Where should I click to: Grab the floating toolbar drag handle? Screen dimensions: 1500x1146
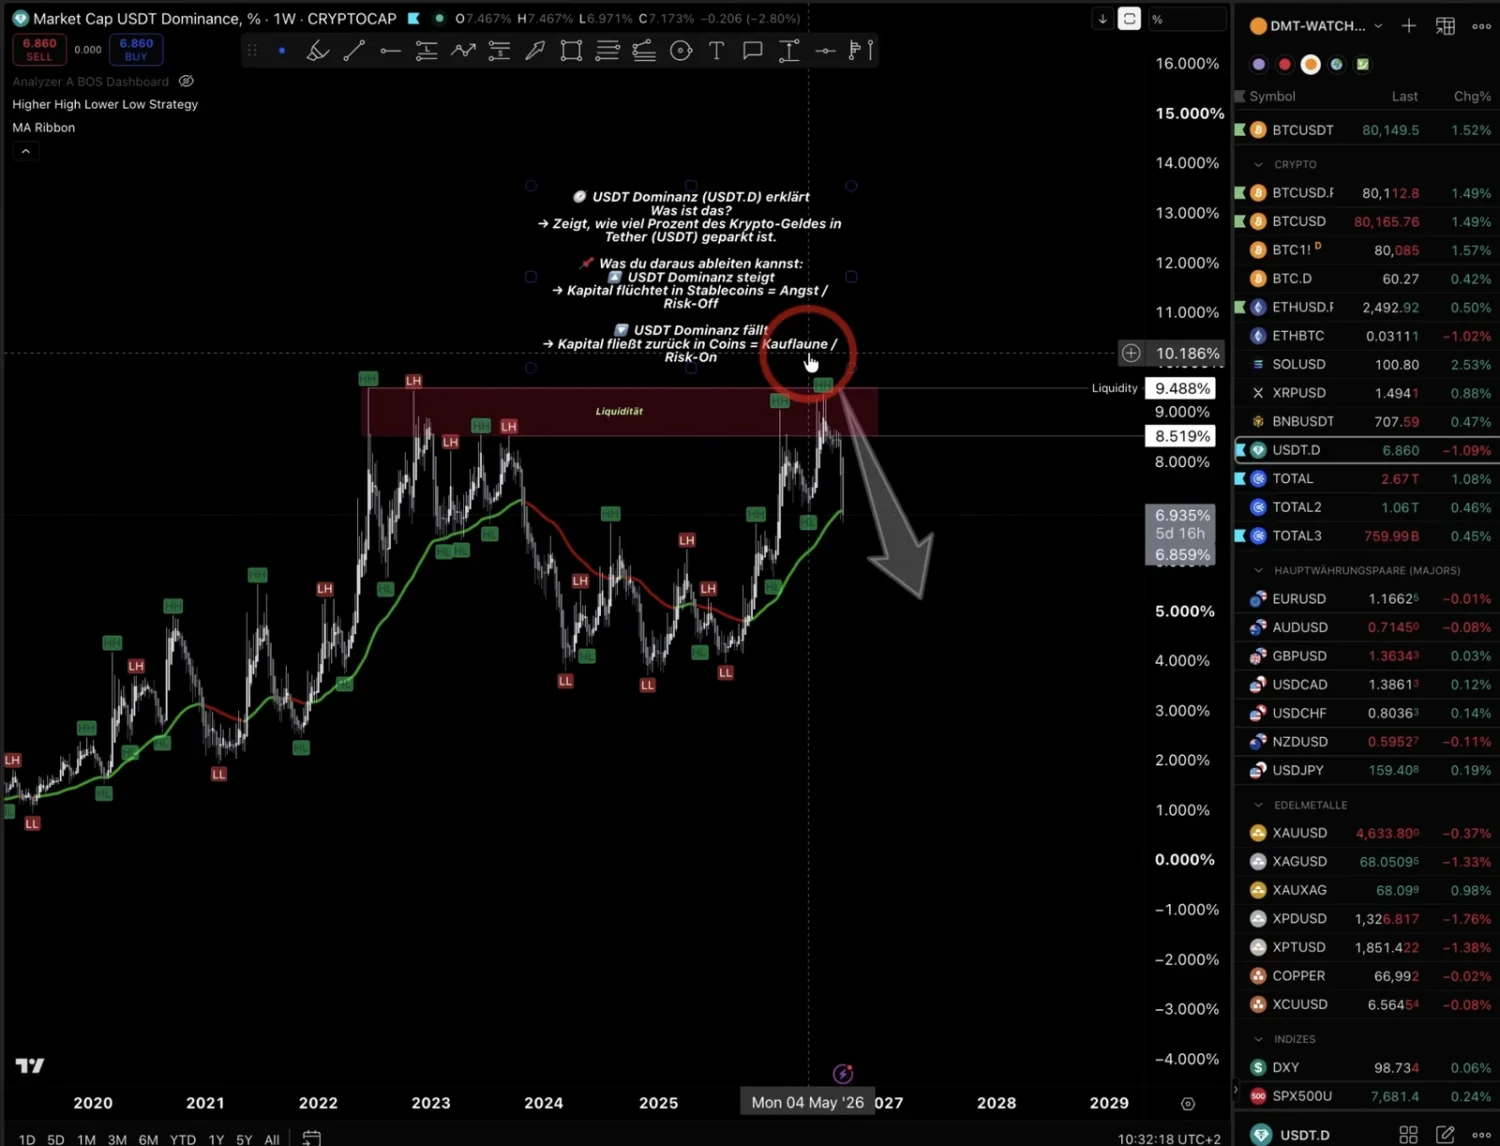click(252, 50)
